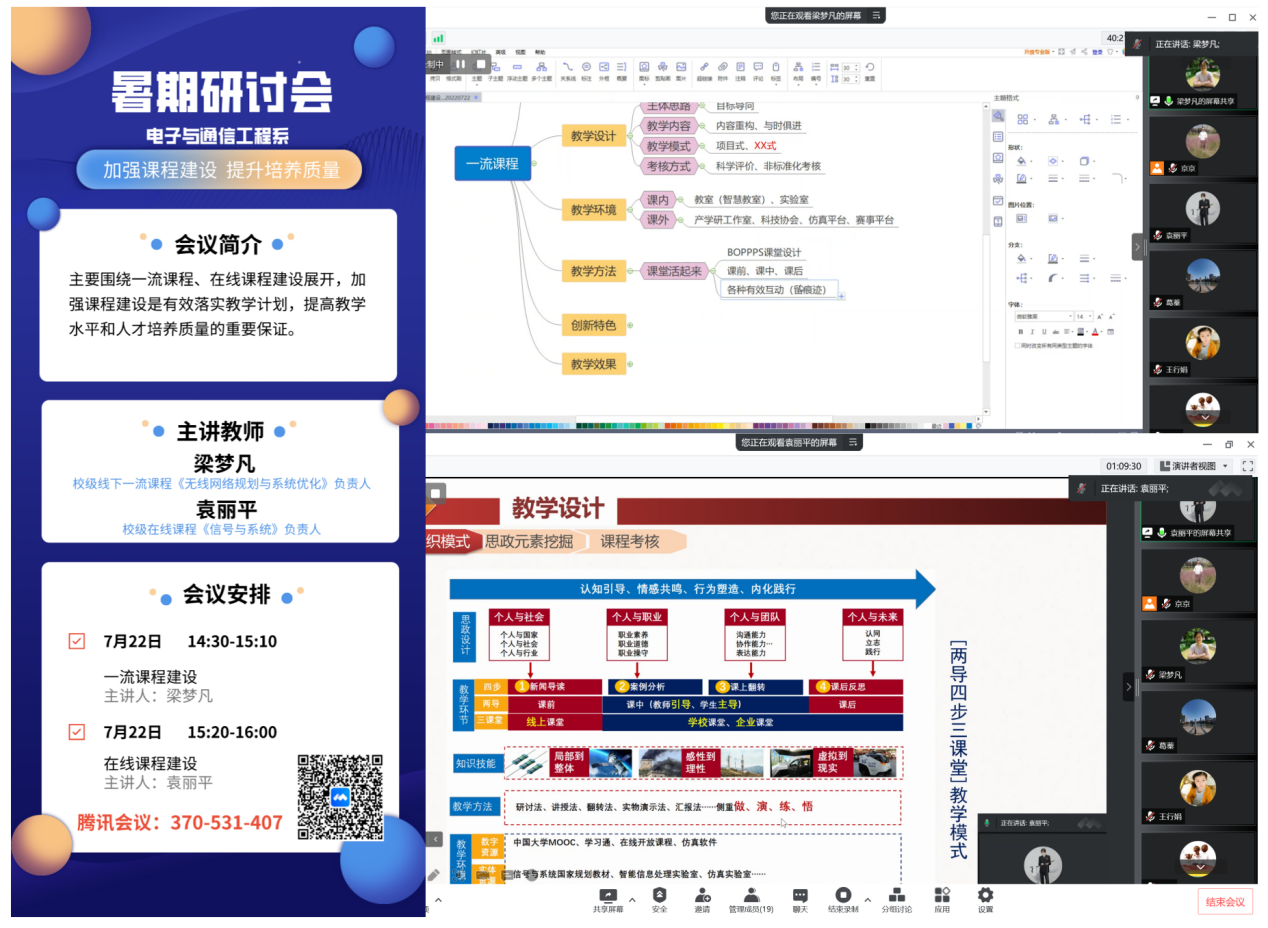Open Manage Members (管理成员) panel
This screenshot has width=1268, height=928.
point(751,897)
